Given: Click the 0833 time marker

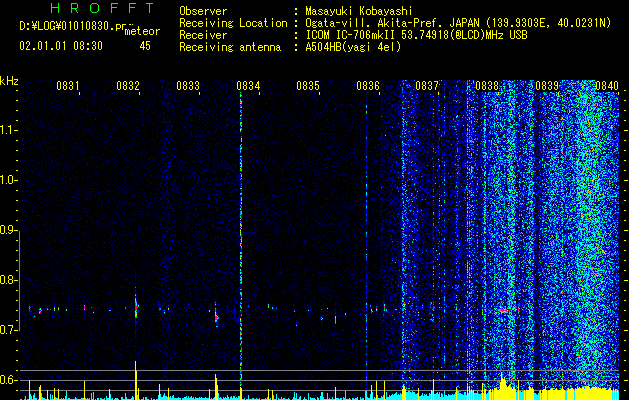Looking at the screenshot, I should click(x=188, y=85).
